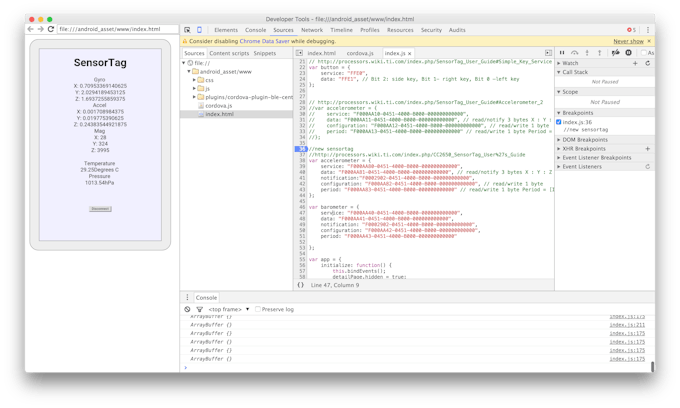Viewport: 680px width, 408px height.
Task: Click the step over function icon
Action: (575, 52)
